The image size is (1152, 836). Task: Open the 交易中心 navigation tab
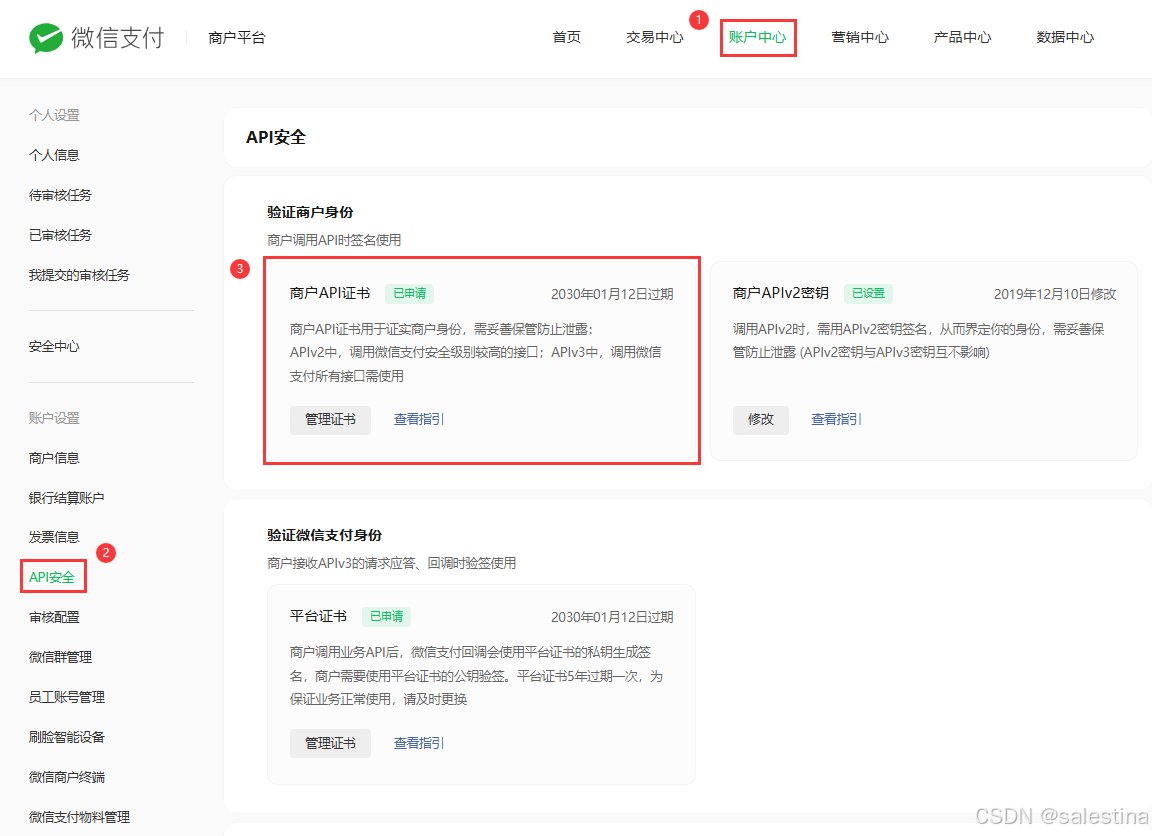[654, 37]
